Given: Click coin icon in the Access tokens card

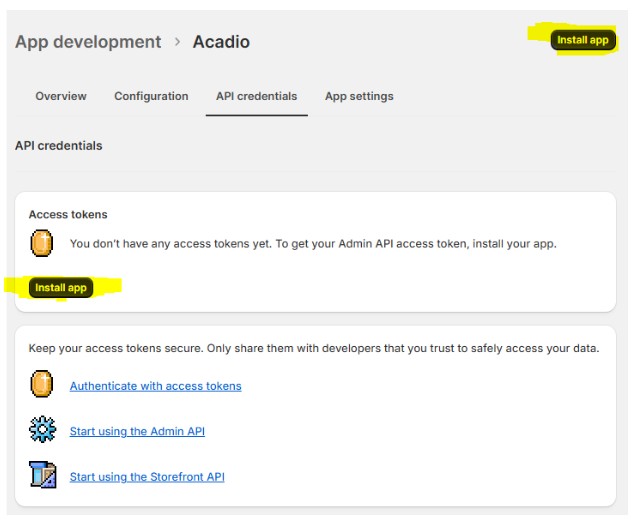Looking at the screenshot, I should (42, 243).
